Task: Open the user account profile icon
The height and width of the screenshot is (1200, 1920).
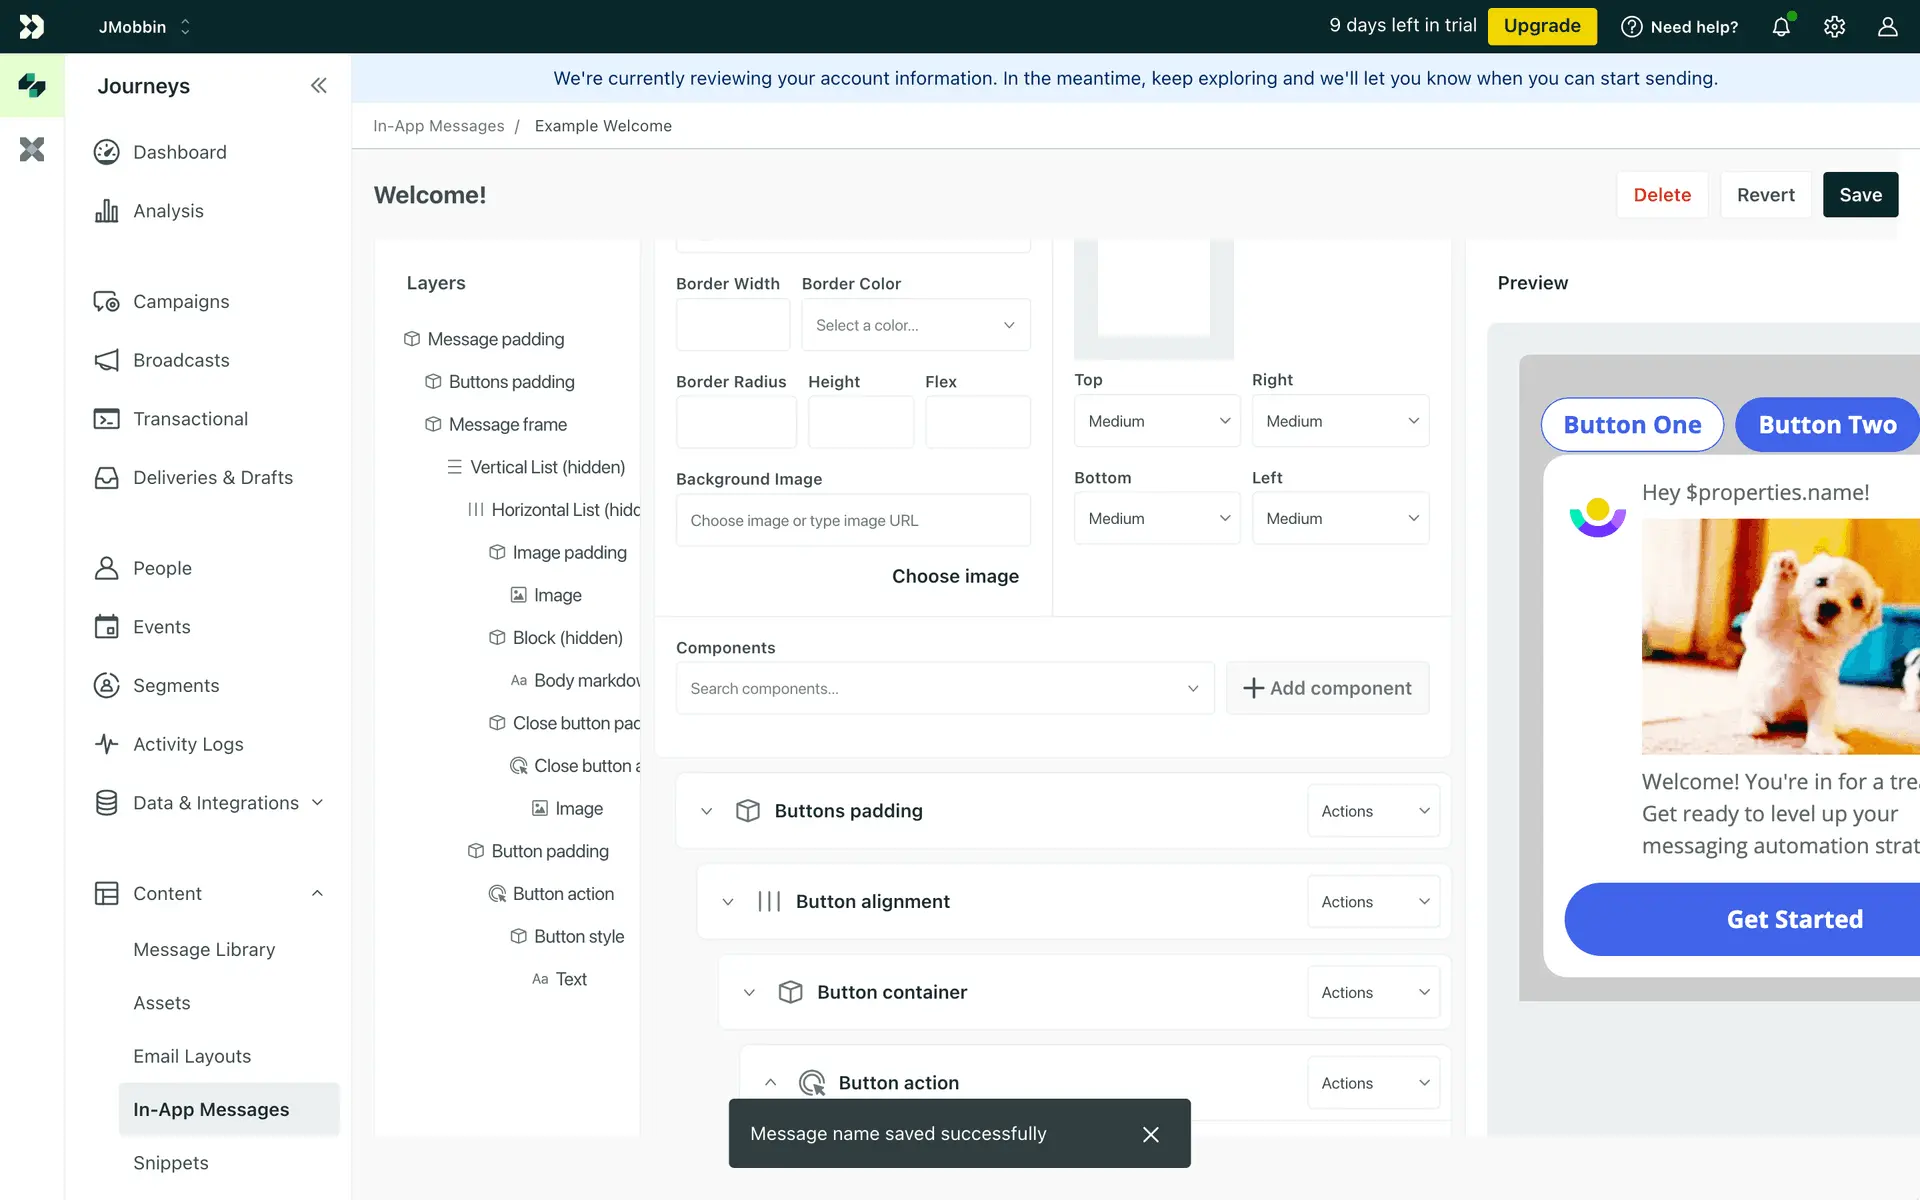Action: pos(1887,27)
